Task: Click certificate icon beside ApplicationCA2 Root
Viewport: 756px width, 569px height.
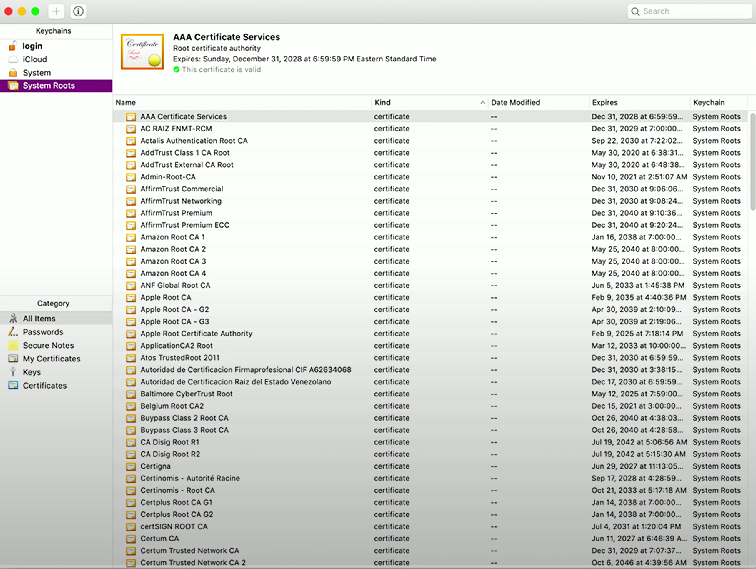Action: [x=131, y=346]
